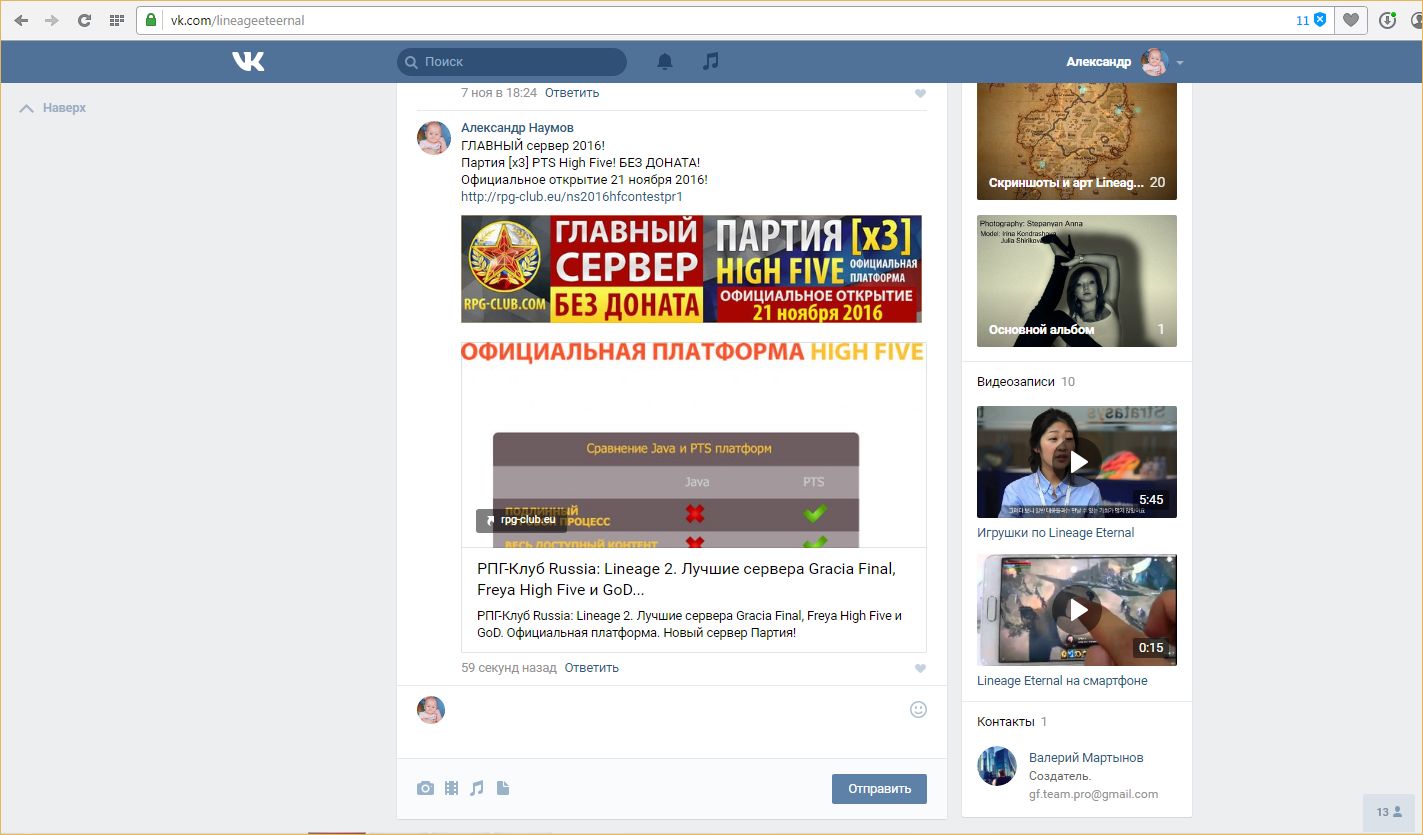Screen dimensions: 1423x835
Task: Open the notifications bell
Action: (665, 62)
